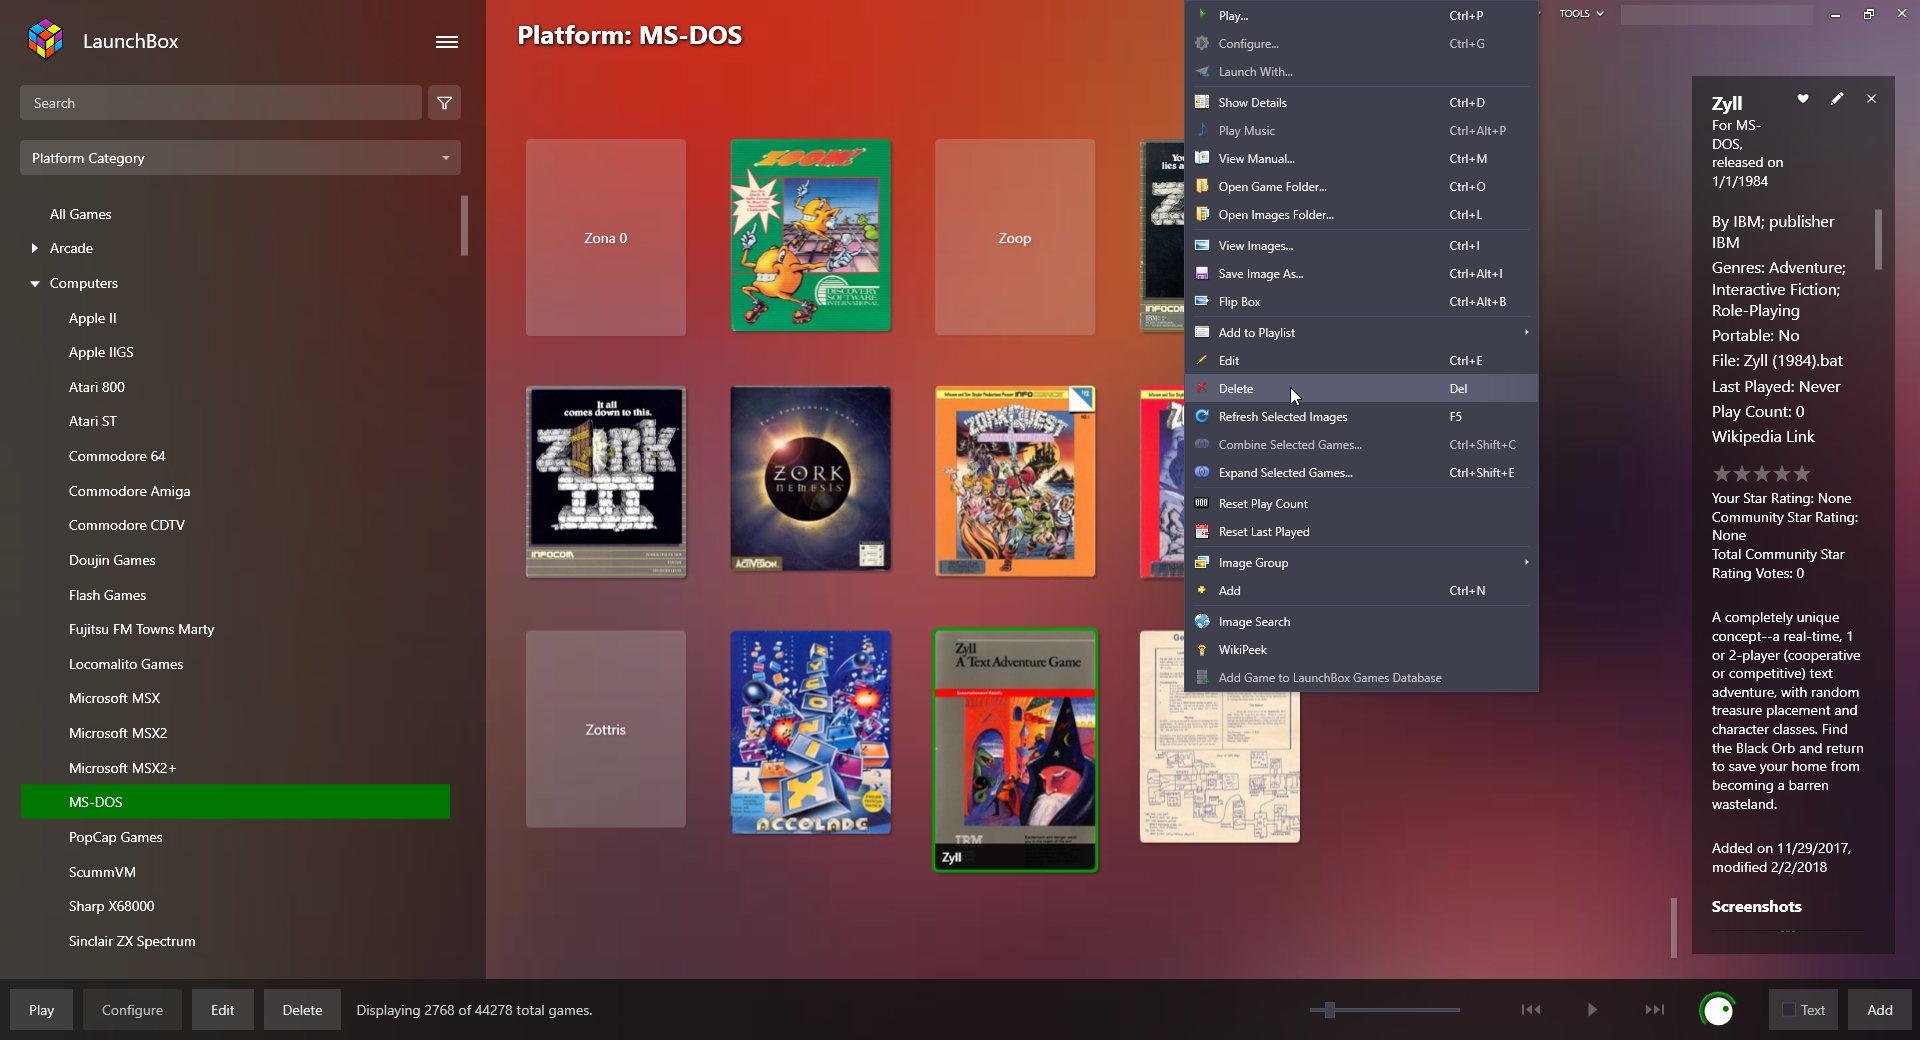Expand the Arcade tree node

34,248
